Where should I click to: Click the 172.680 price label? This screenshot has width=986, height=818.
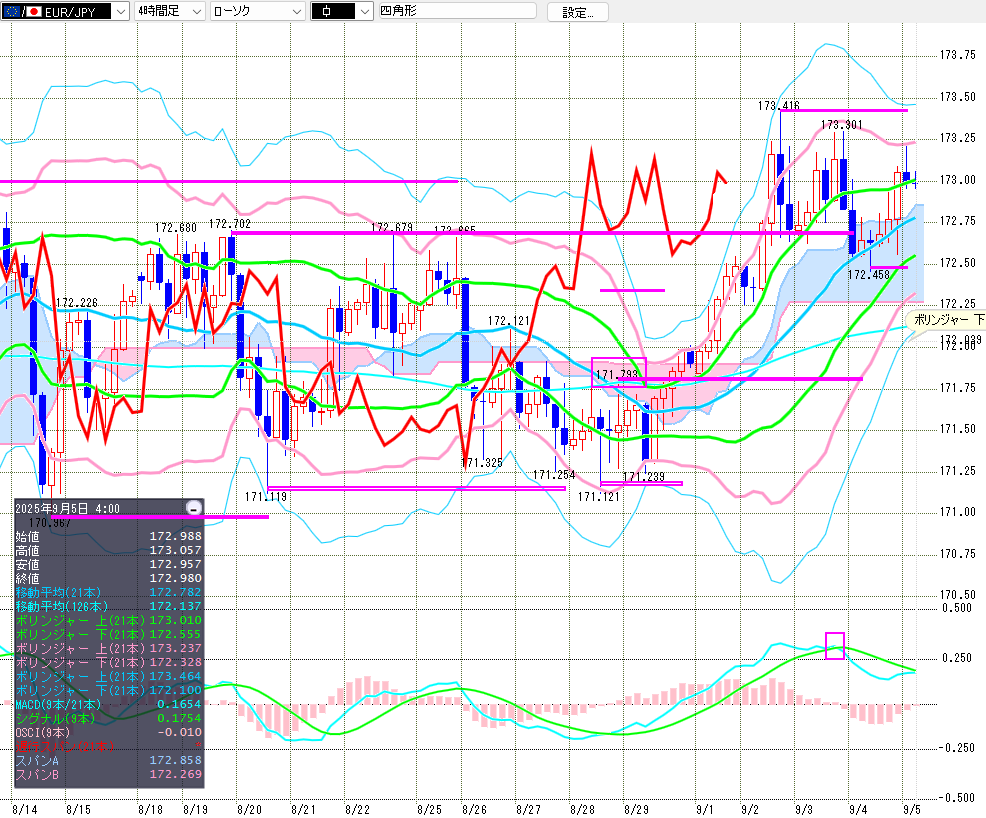pos(176,228)
